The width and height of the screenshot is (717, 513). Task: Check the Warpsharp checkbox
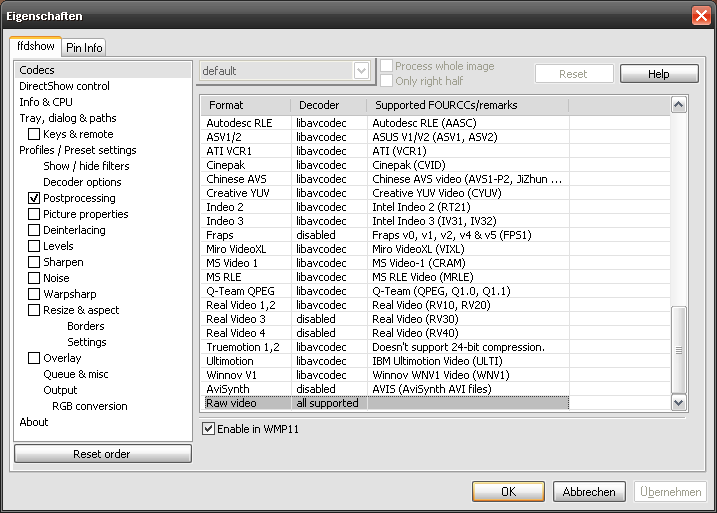34,294
